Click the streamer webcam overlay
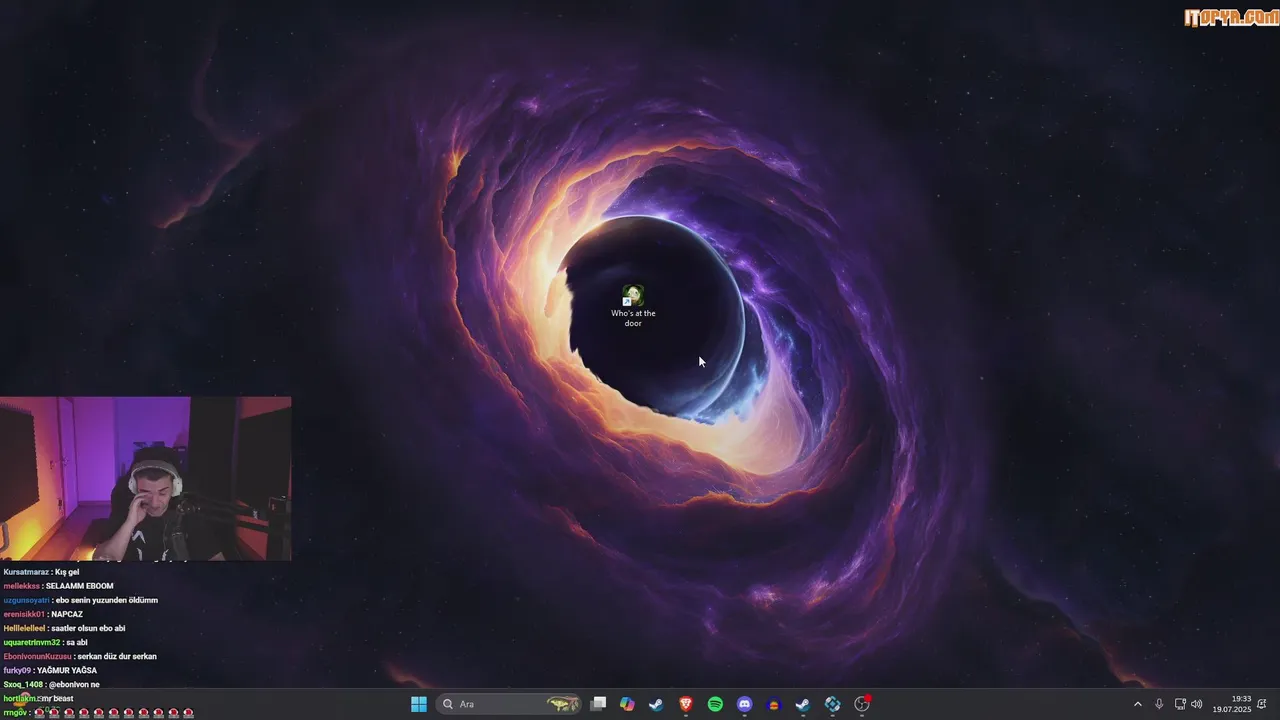The height and width of the screenshot is (720, 1280). tap(146, 479)
